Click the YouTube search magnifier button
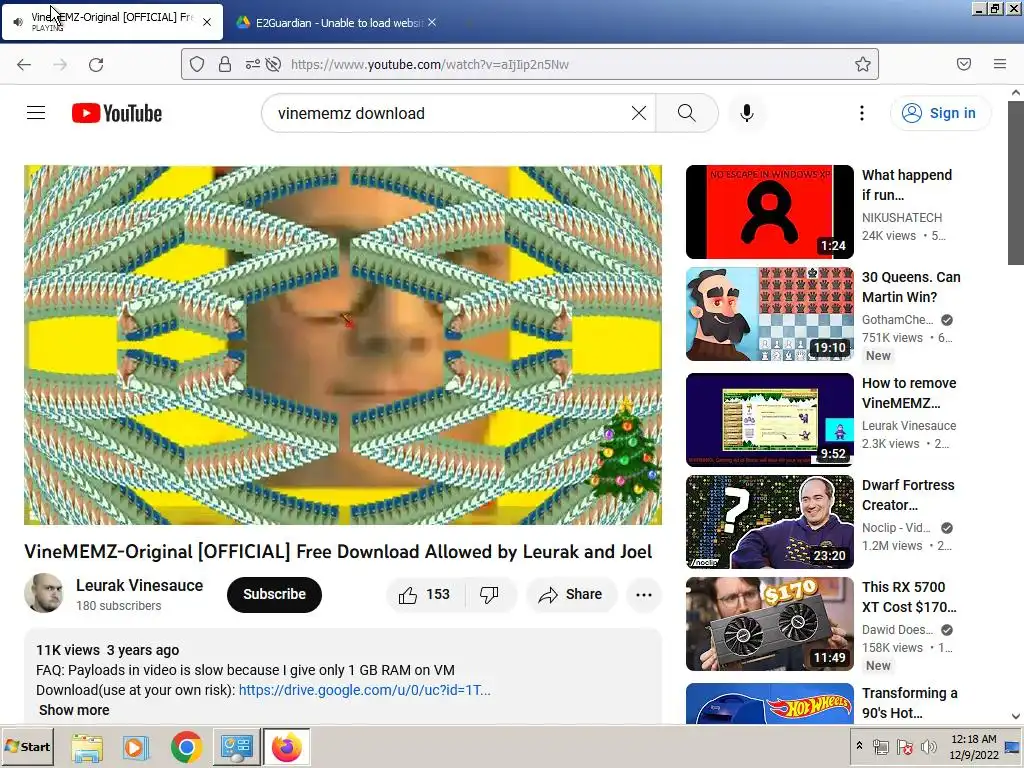1024x768 pixels. [686, 113]
